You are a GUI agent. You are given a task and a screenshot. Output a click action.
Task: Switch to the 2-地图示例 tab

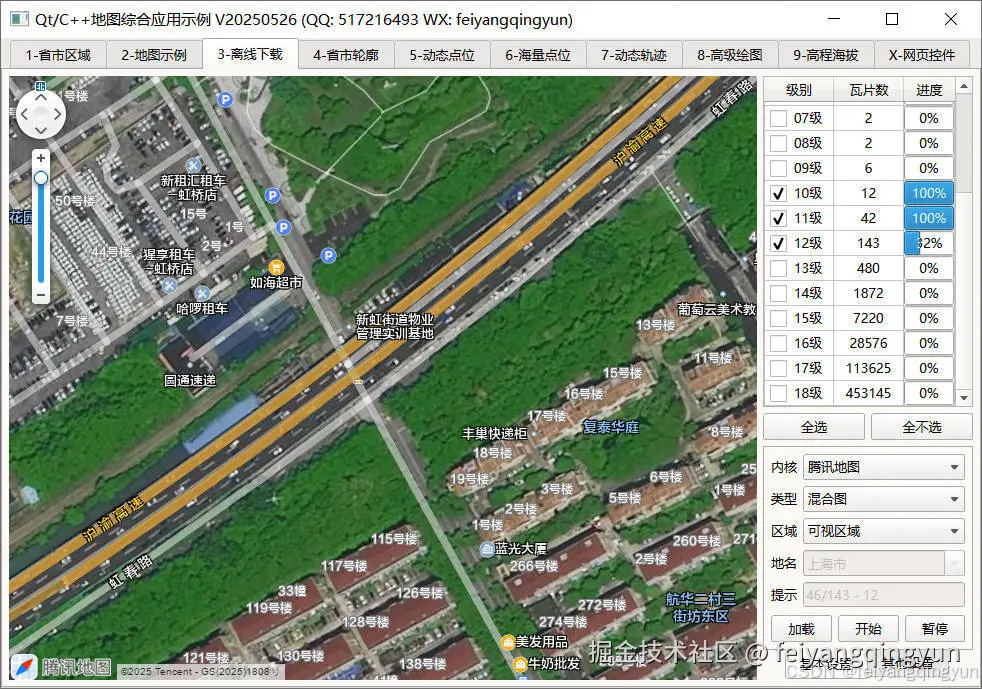point(154,55)
